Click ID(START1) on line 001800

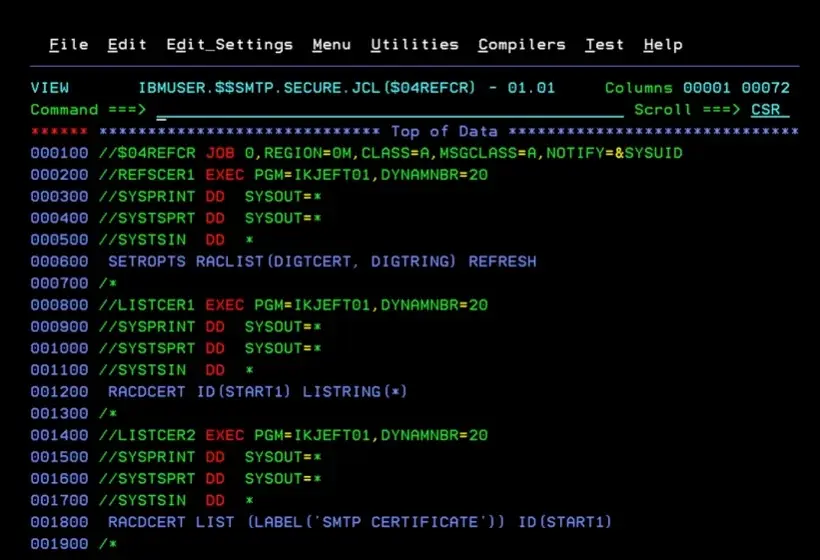(565, 522)
